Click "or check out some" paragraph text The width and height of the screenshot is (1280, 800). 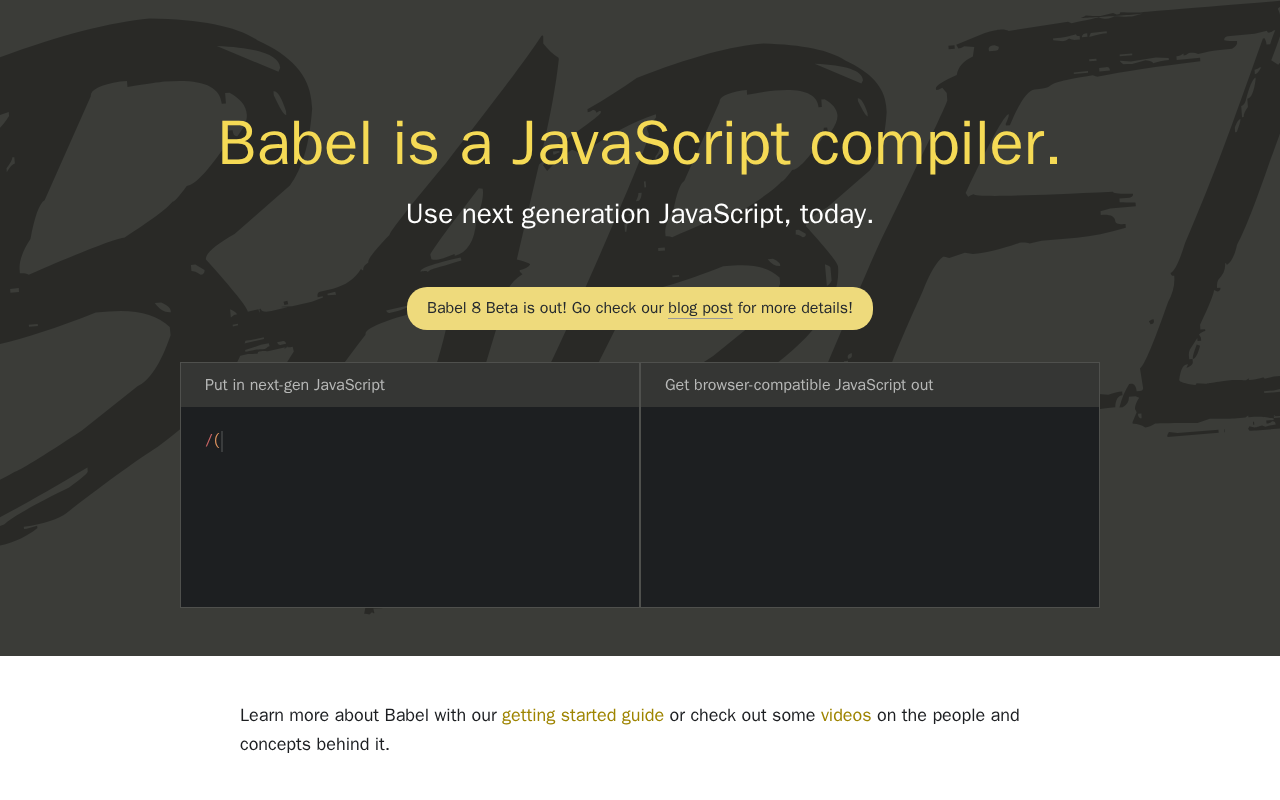click(742, 715)
